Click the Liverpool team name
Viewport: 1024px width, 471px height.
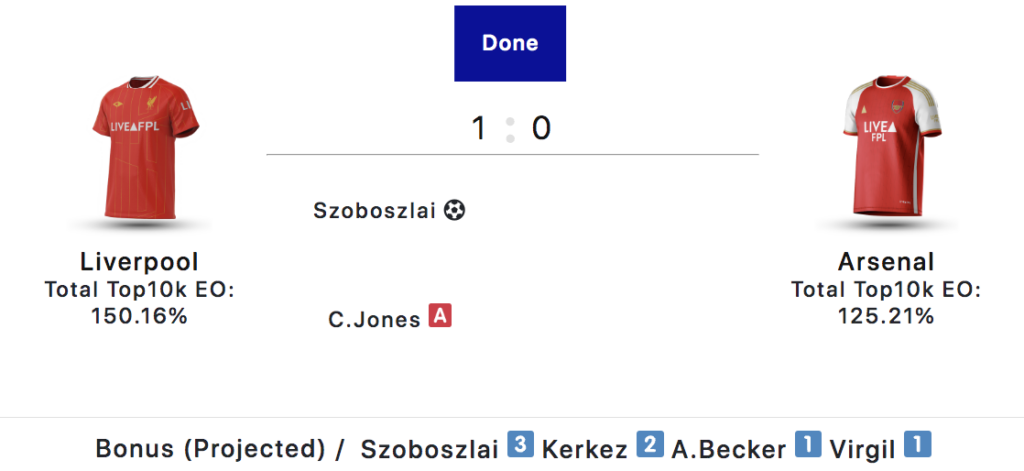pyautogui.click(x=139, y=262)
